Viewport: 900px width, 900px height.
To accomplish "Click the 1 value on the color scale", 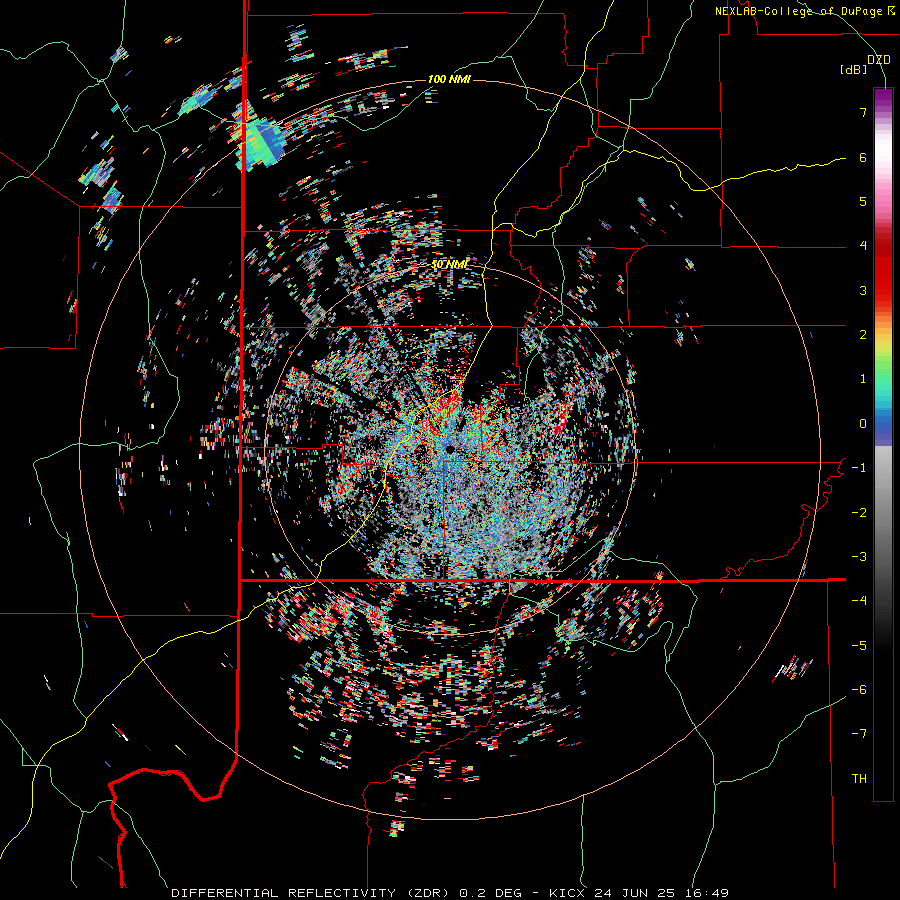I will click(x=863, y=379).
